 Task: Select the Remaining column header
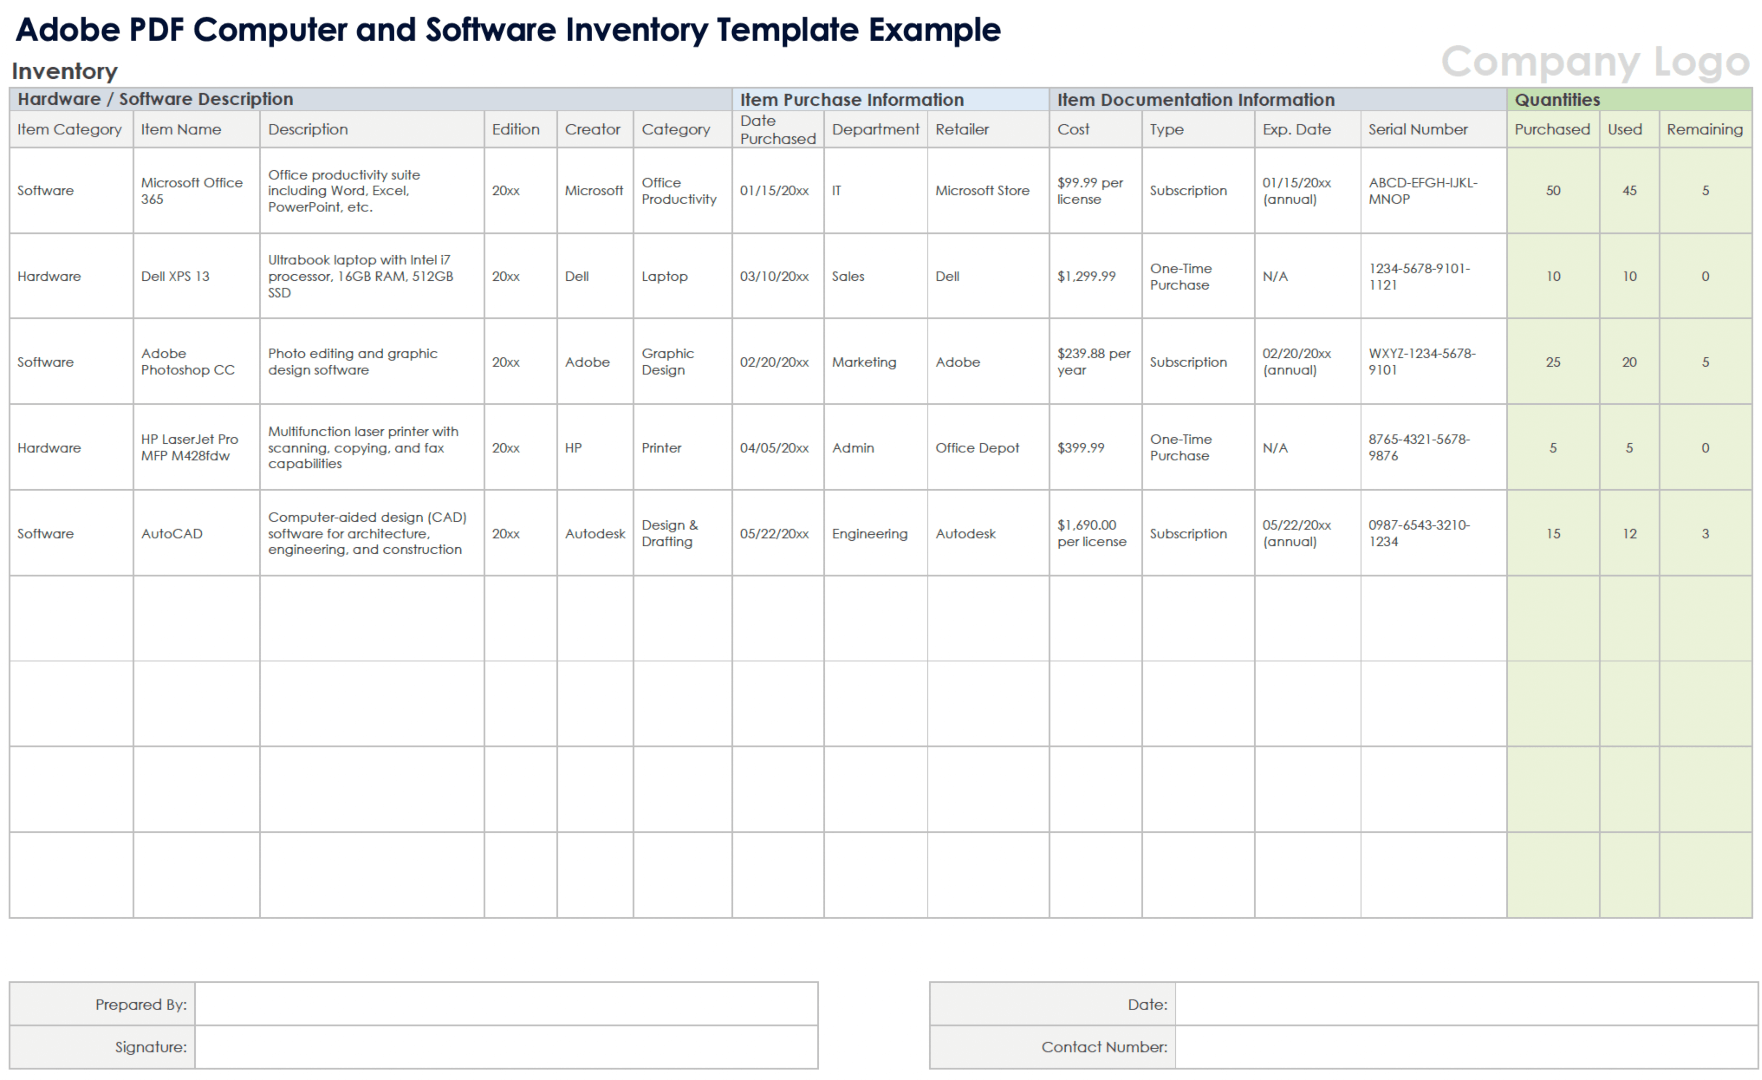[x=1704, y=129]
